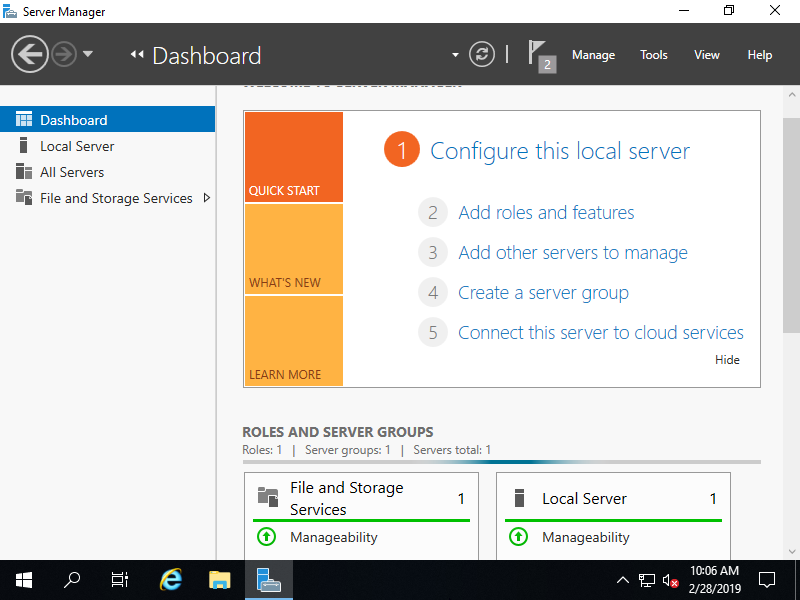
Task: Open the volume icon in system tray
Action: [671, 580]
